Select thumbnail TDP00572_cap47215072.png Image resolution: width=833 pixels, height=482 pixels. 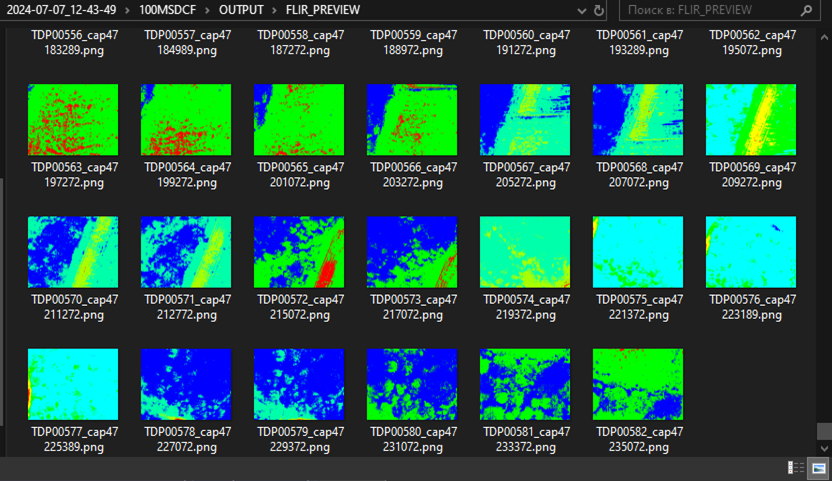[299, 252]
